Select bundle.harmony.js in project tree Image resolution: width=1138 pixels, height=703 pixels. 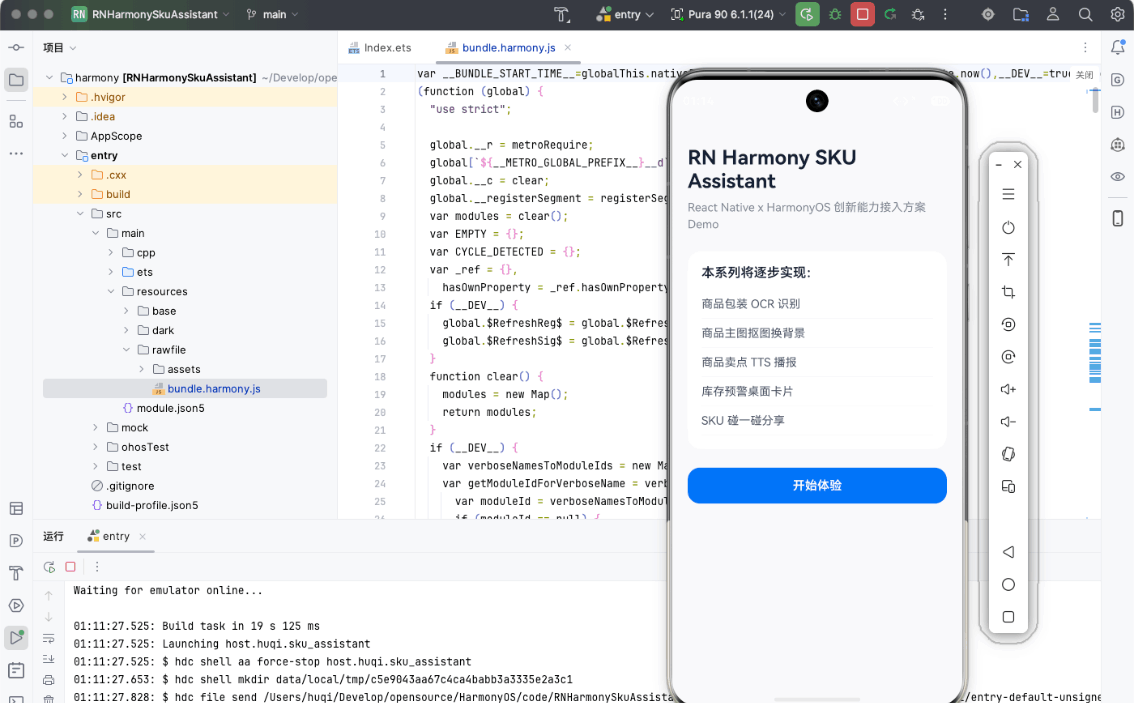(x=184, y=389)
